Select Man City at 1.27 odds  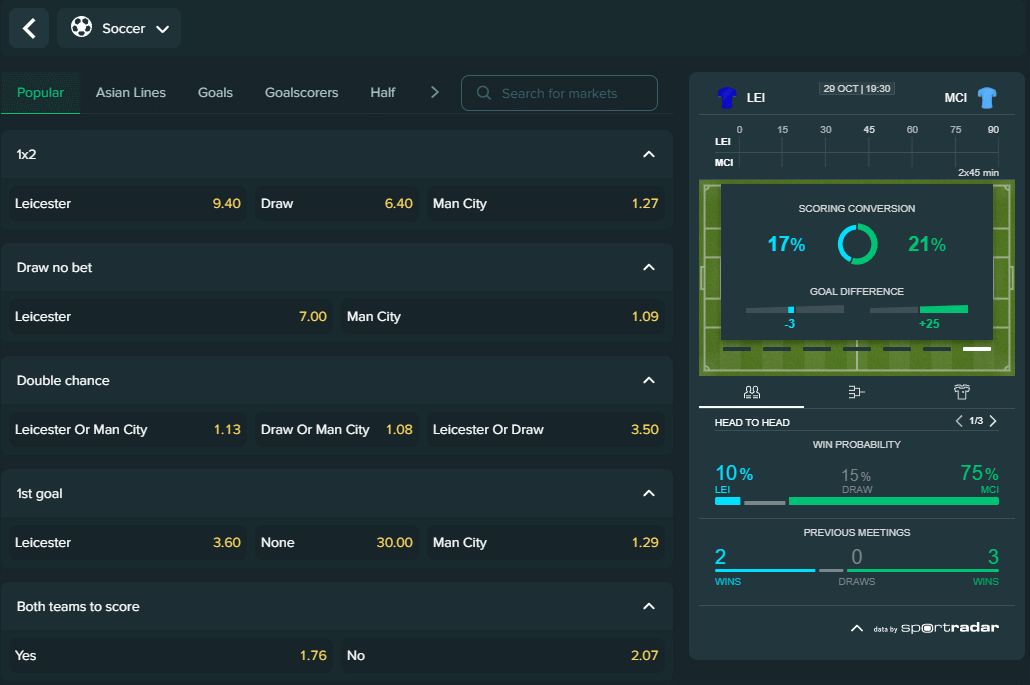click(x=545, y=204)
